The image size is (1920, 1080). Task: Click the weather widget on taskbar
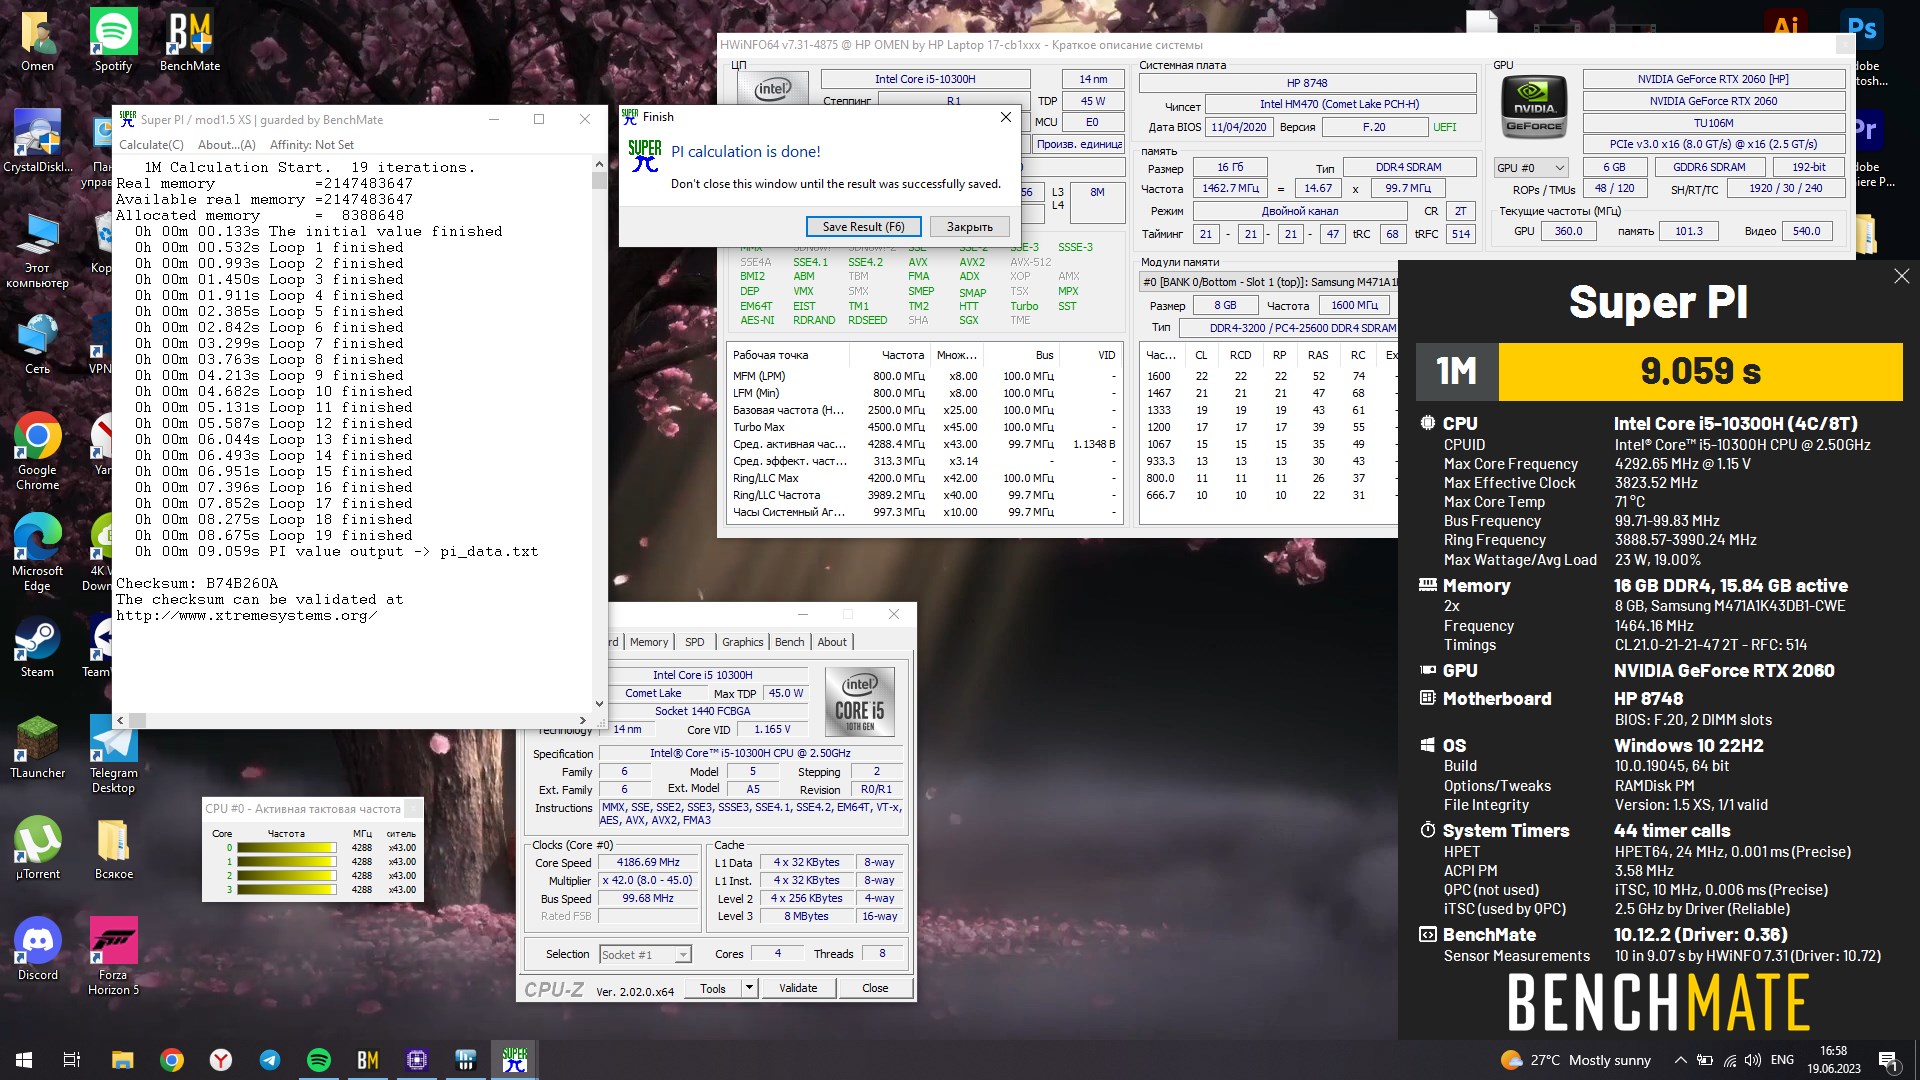1576,1060
